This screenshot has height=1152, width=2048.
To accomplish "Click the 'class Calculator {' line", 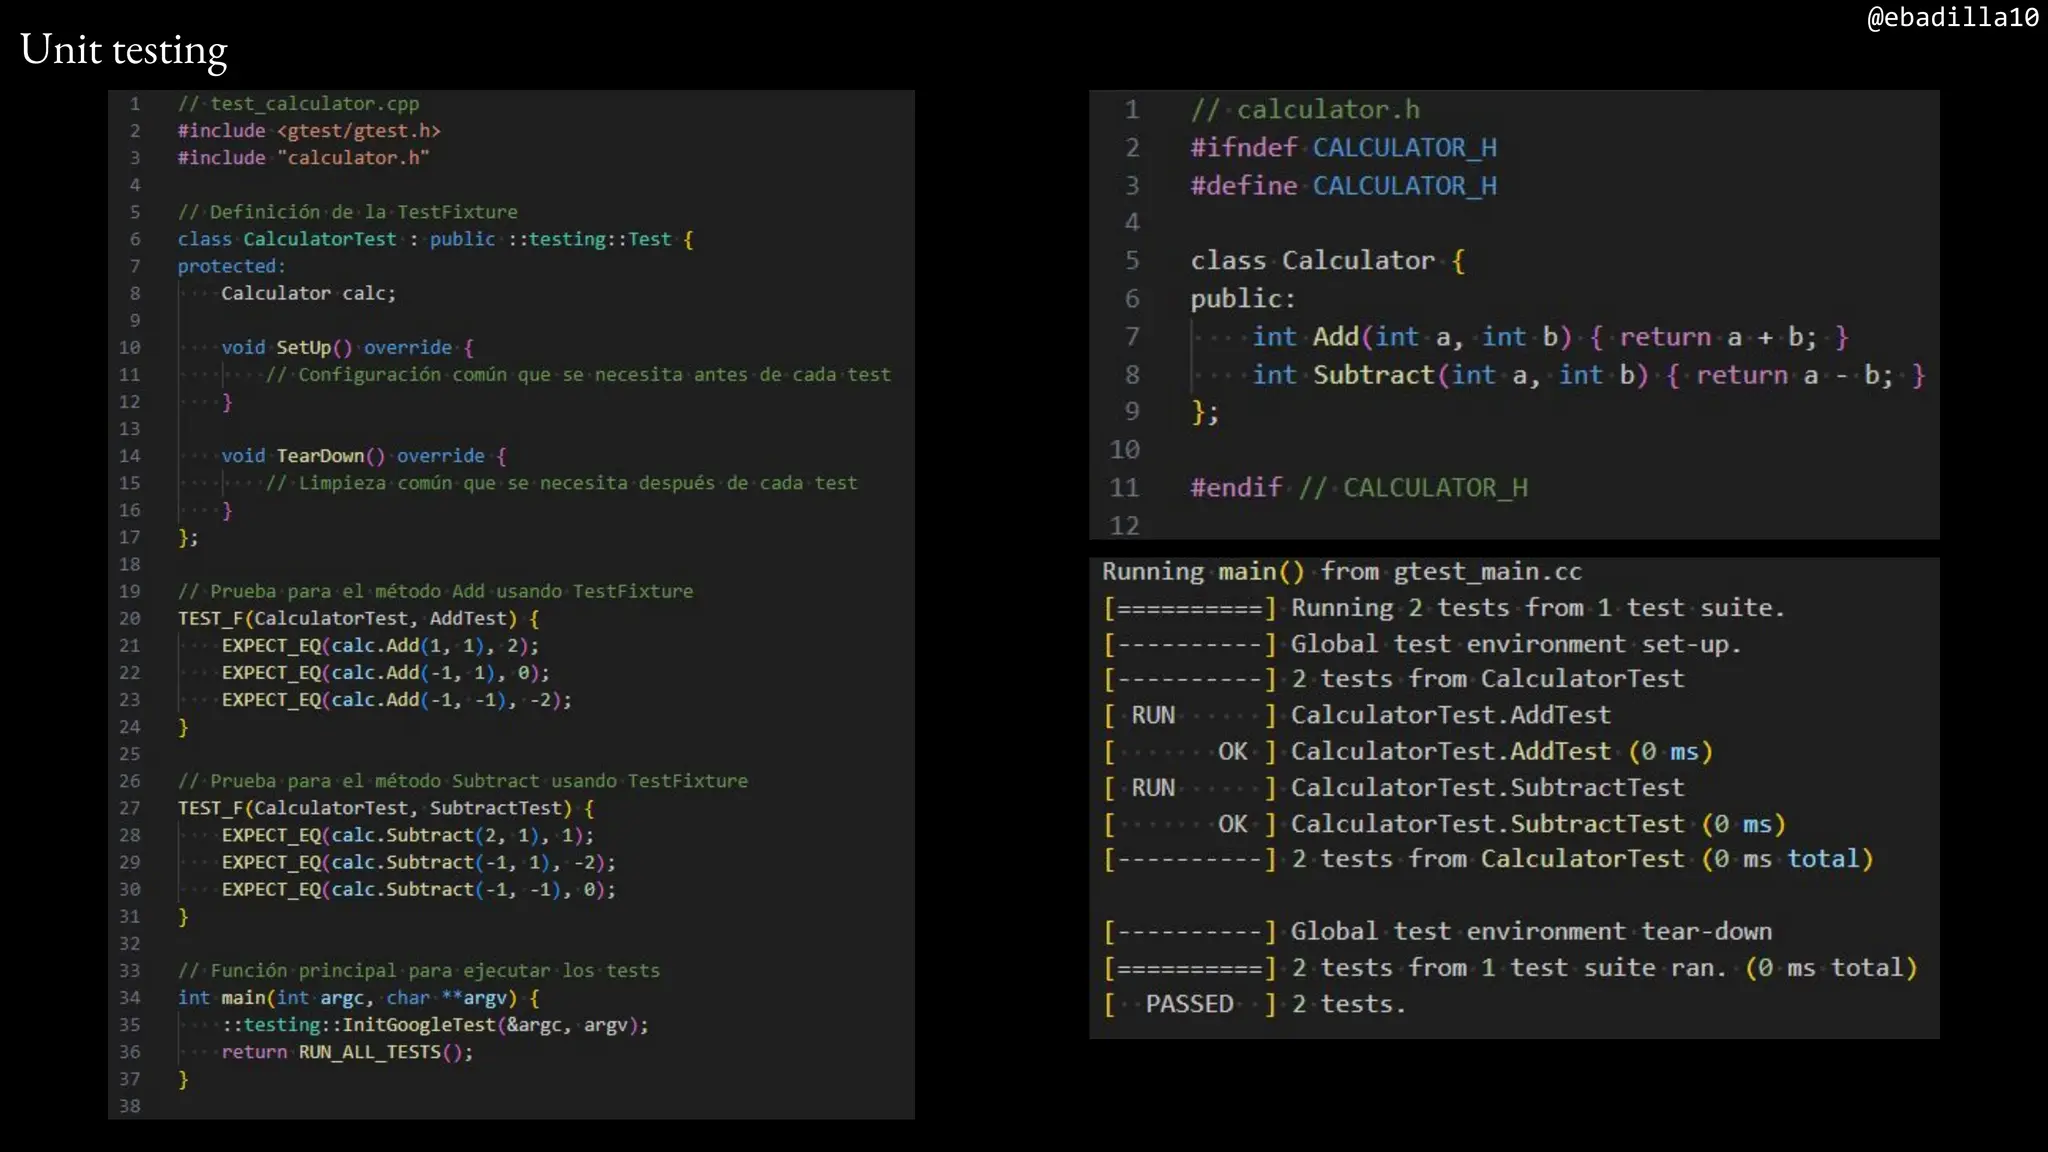I will coord(1327,260).
